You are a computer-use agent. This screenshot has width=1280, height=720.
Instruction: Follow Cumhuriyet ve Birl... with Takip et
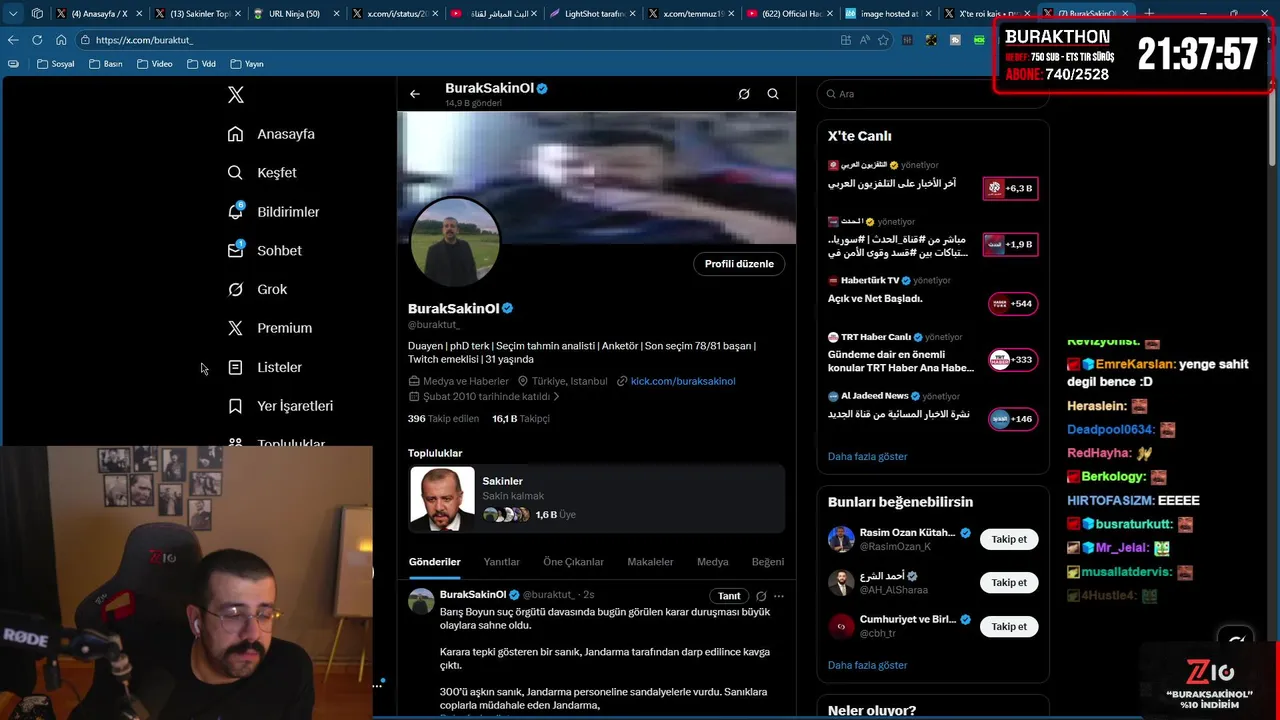[x=1009, y=626]
